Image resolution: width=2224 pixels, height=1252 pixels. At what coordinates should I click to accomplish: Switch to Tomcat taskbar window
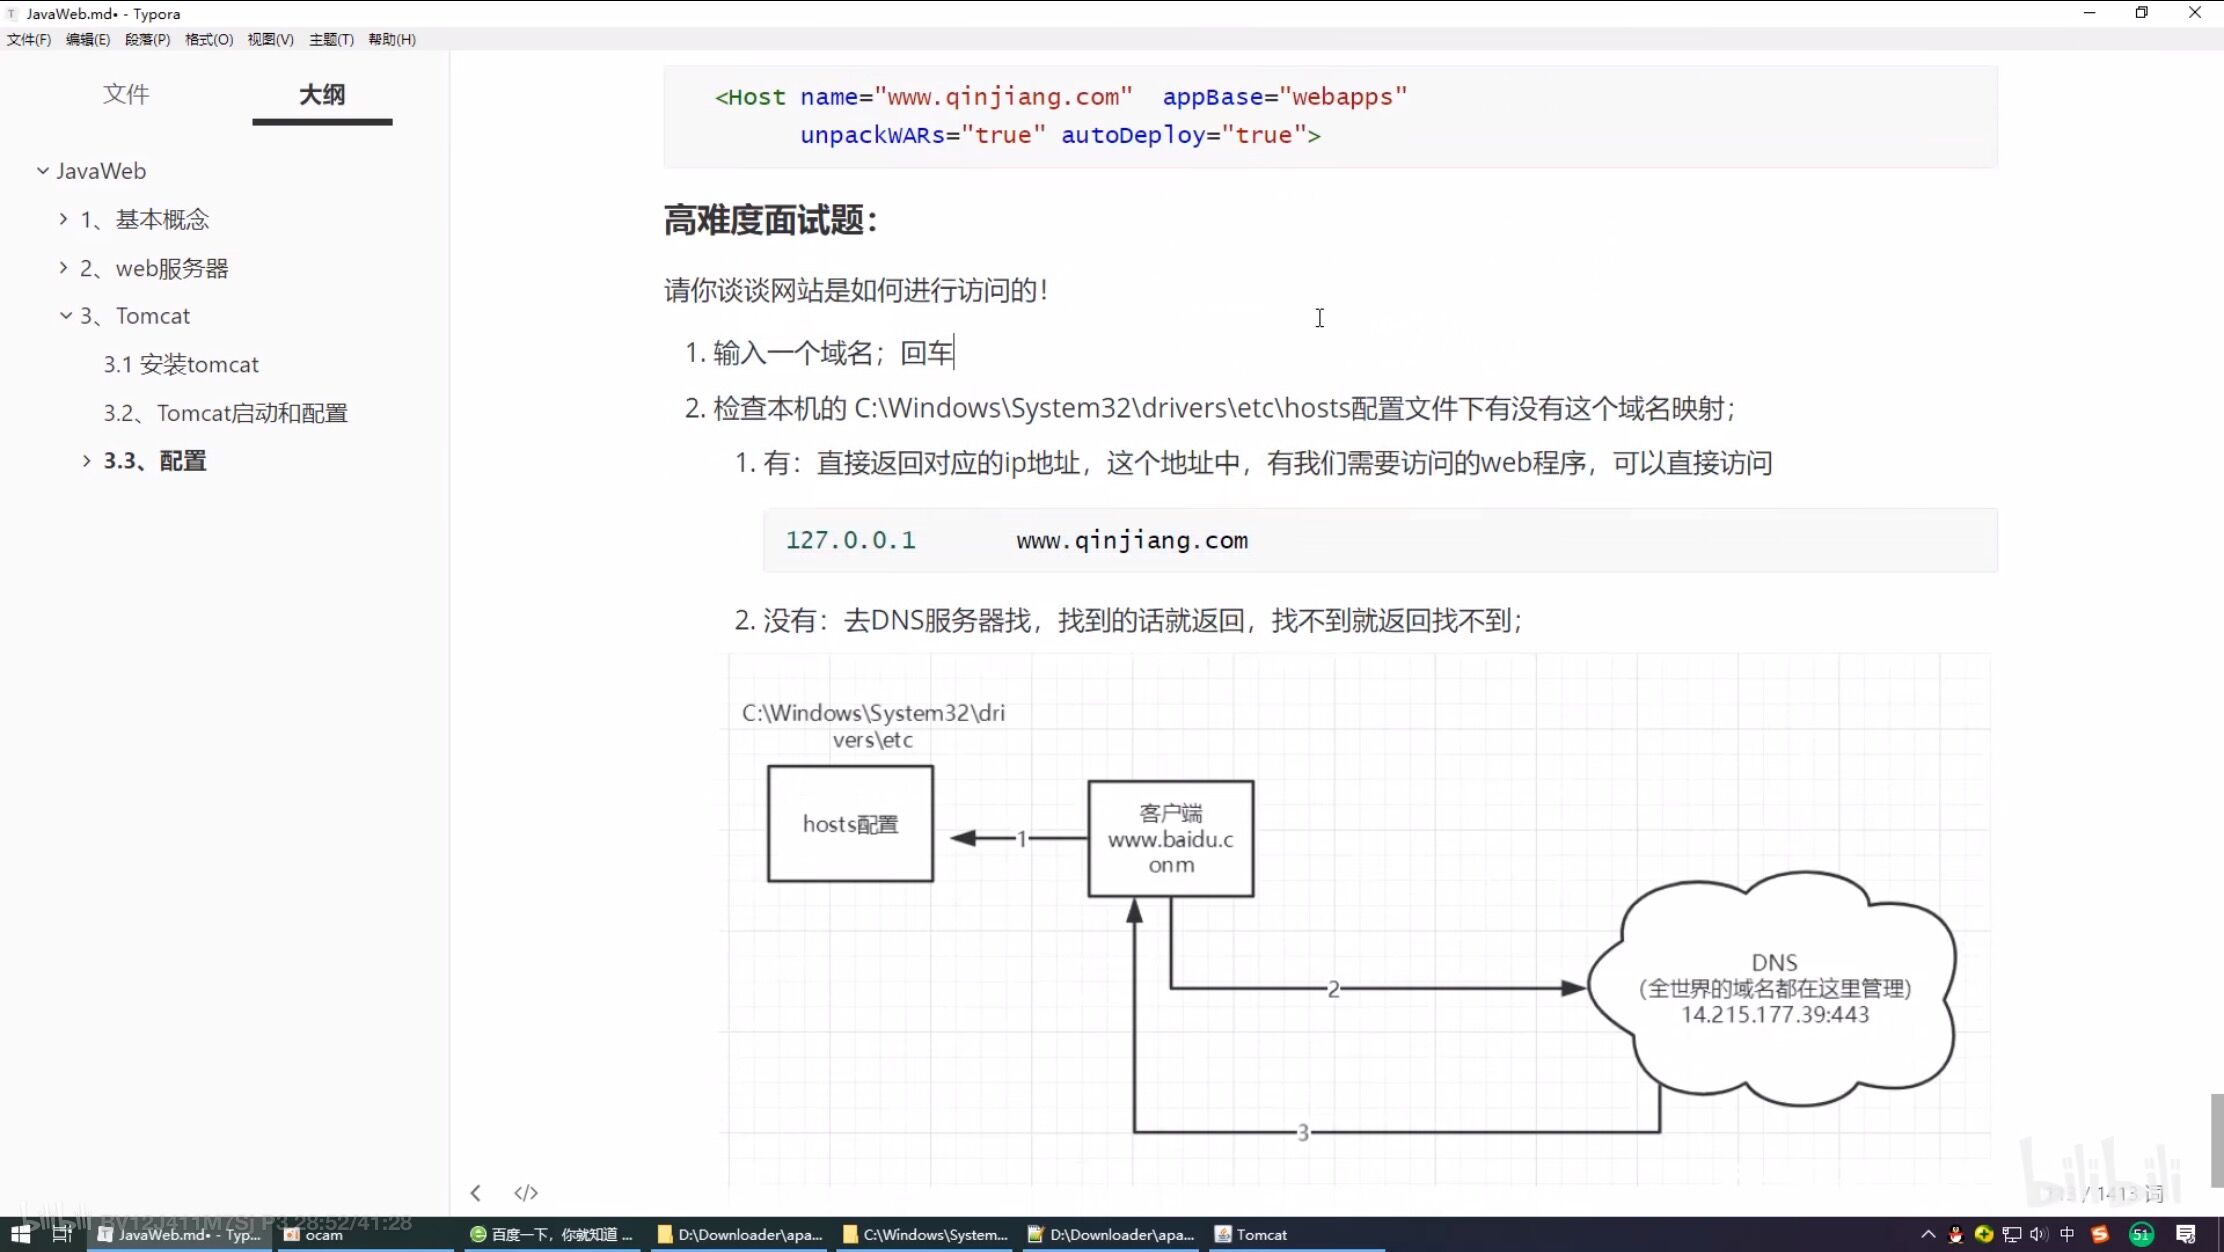(x=1251, y=1234)
